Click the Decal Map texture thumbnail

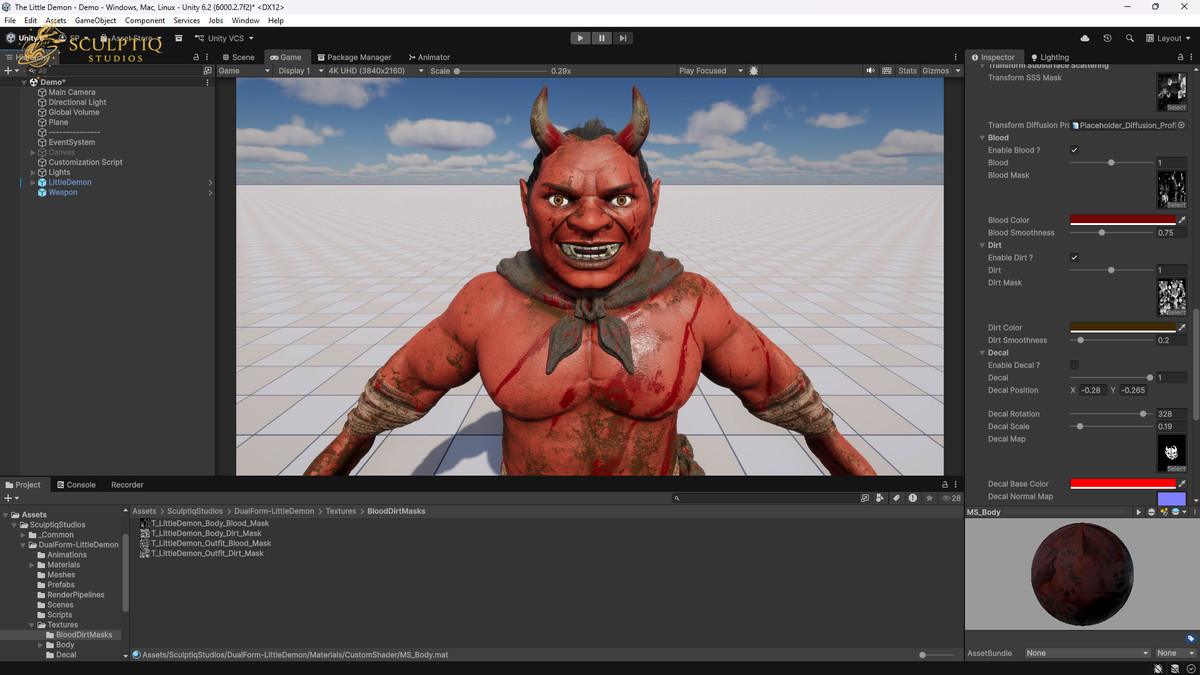[x=1171, y=453]
